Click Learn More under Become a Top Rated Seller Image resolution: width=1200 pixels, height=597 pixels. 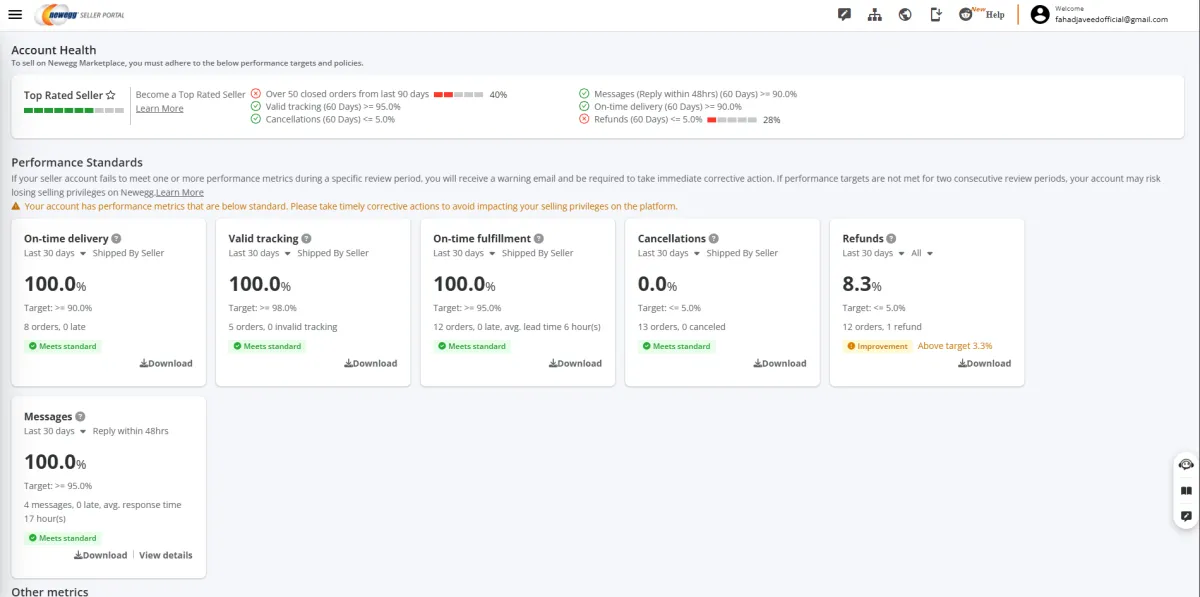point(160,108)
